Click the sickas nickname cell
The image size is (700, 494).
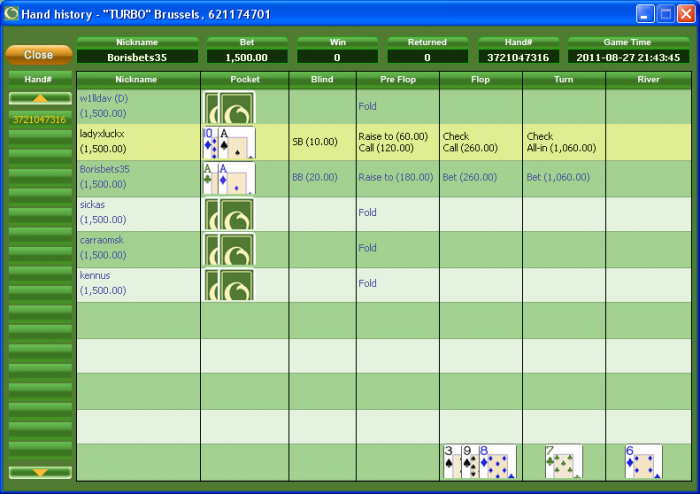coord(138,213)
